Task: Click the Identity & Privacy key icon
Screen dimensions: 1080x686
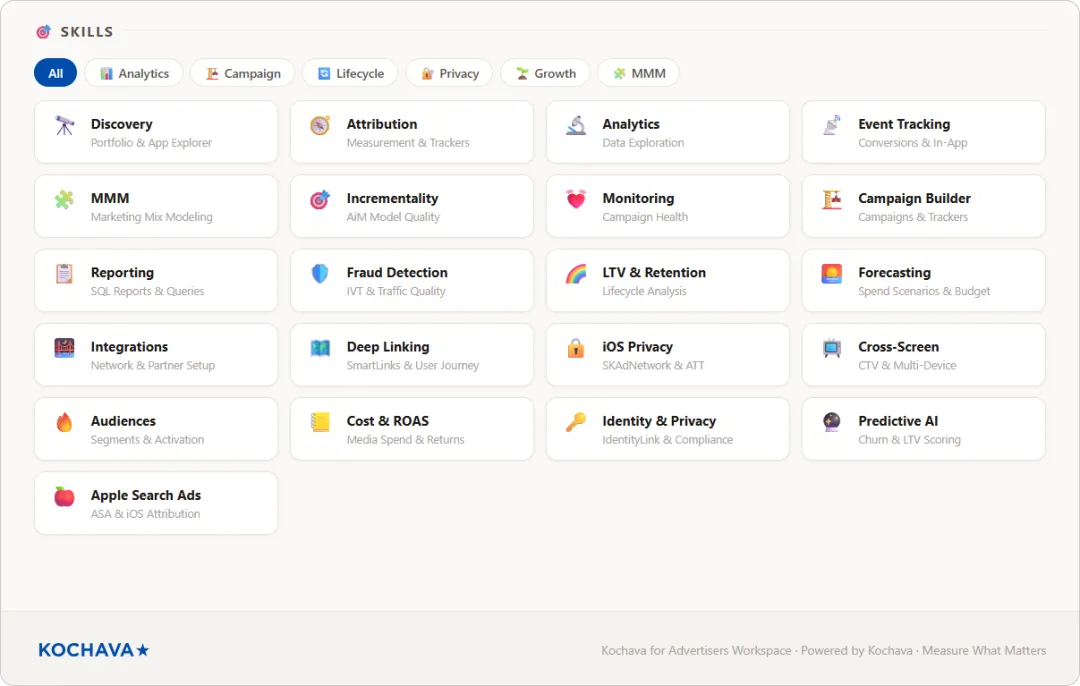Action: click(x=576, y=422)
